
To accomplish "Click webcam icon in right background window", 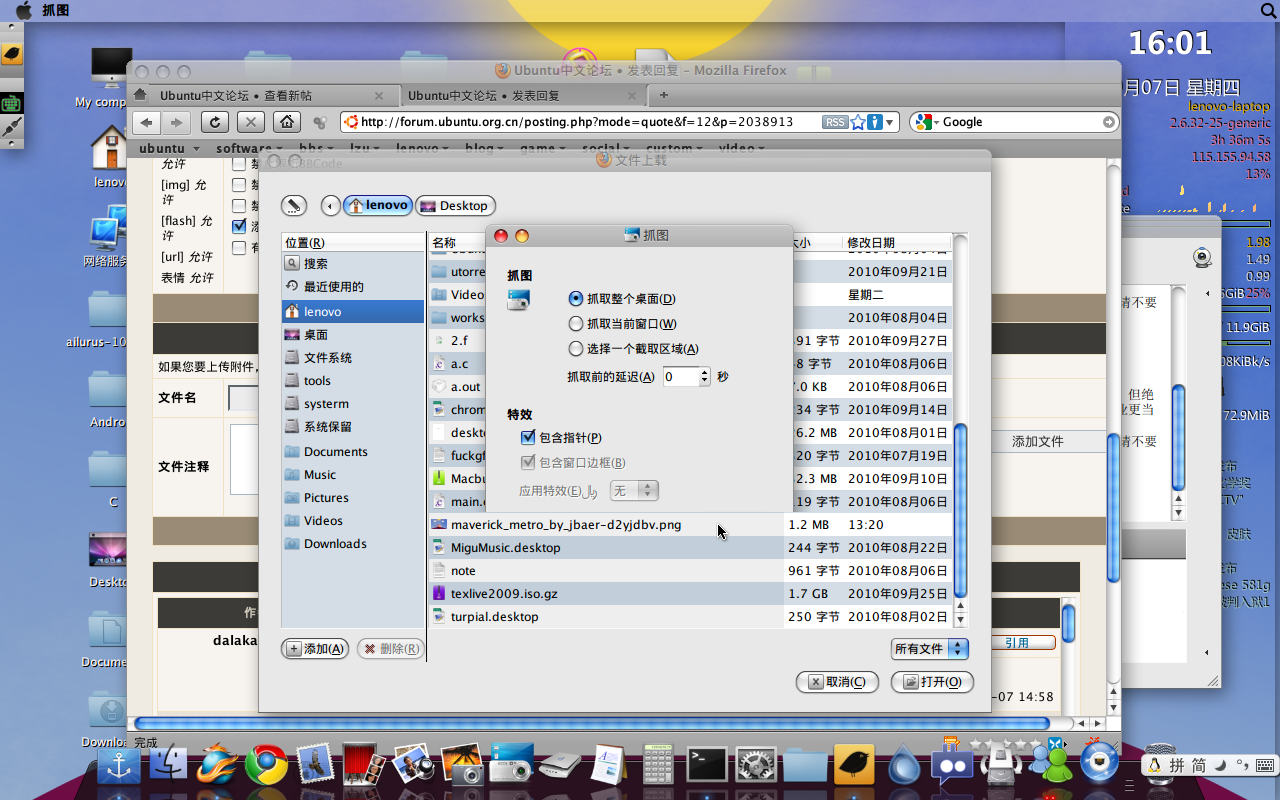I will pyautogui.click(x=1202, y=257).
